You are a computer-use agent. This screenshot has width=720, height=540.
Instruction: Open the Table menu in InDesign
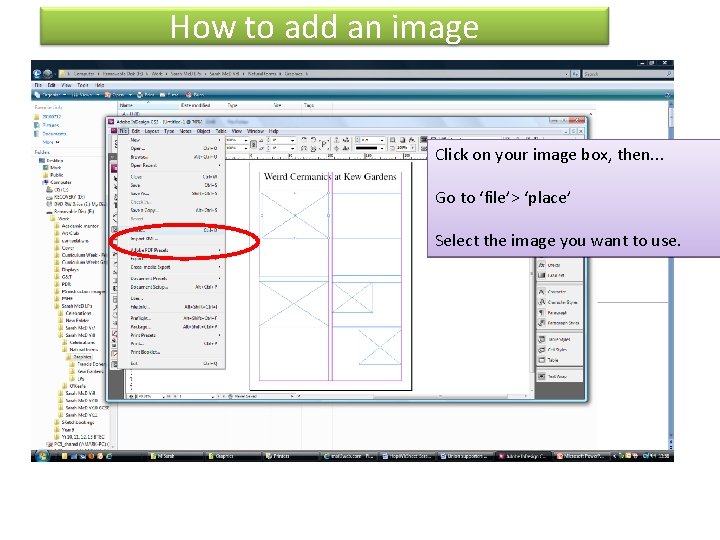coord(221,131)
